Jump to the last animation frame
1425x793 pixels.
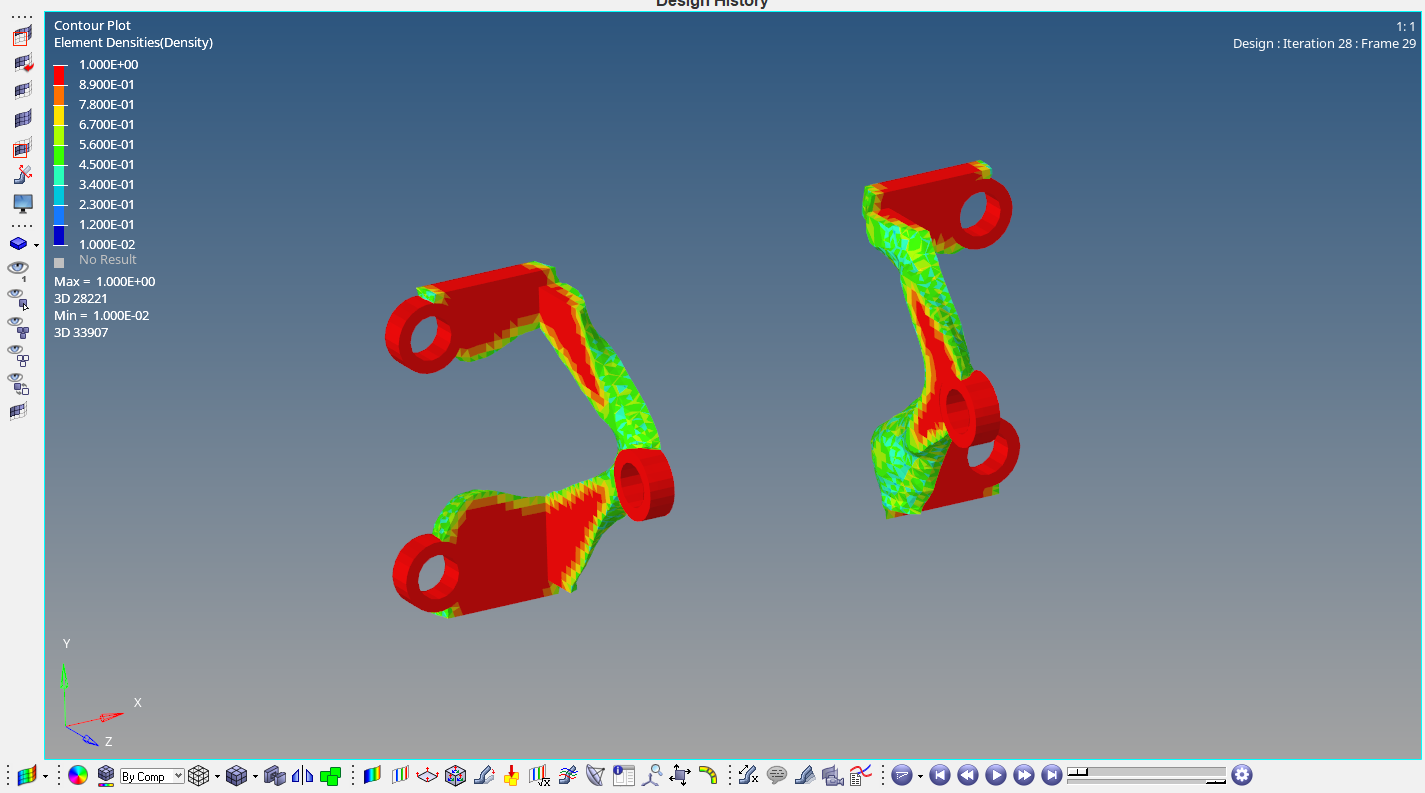click(x=1051, y=775)
